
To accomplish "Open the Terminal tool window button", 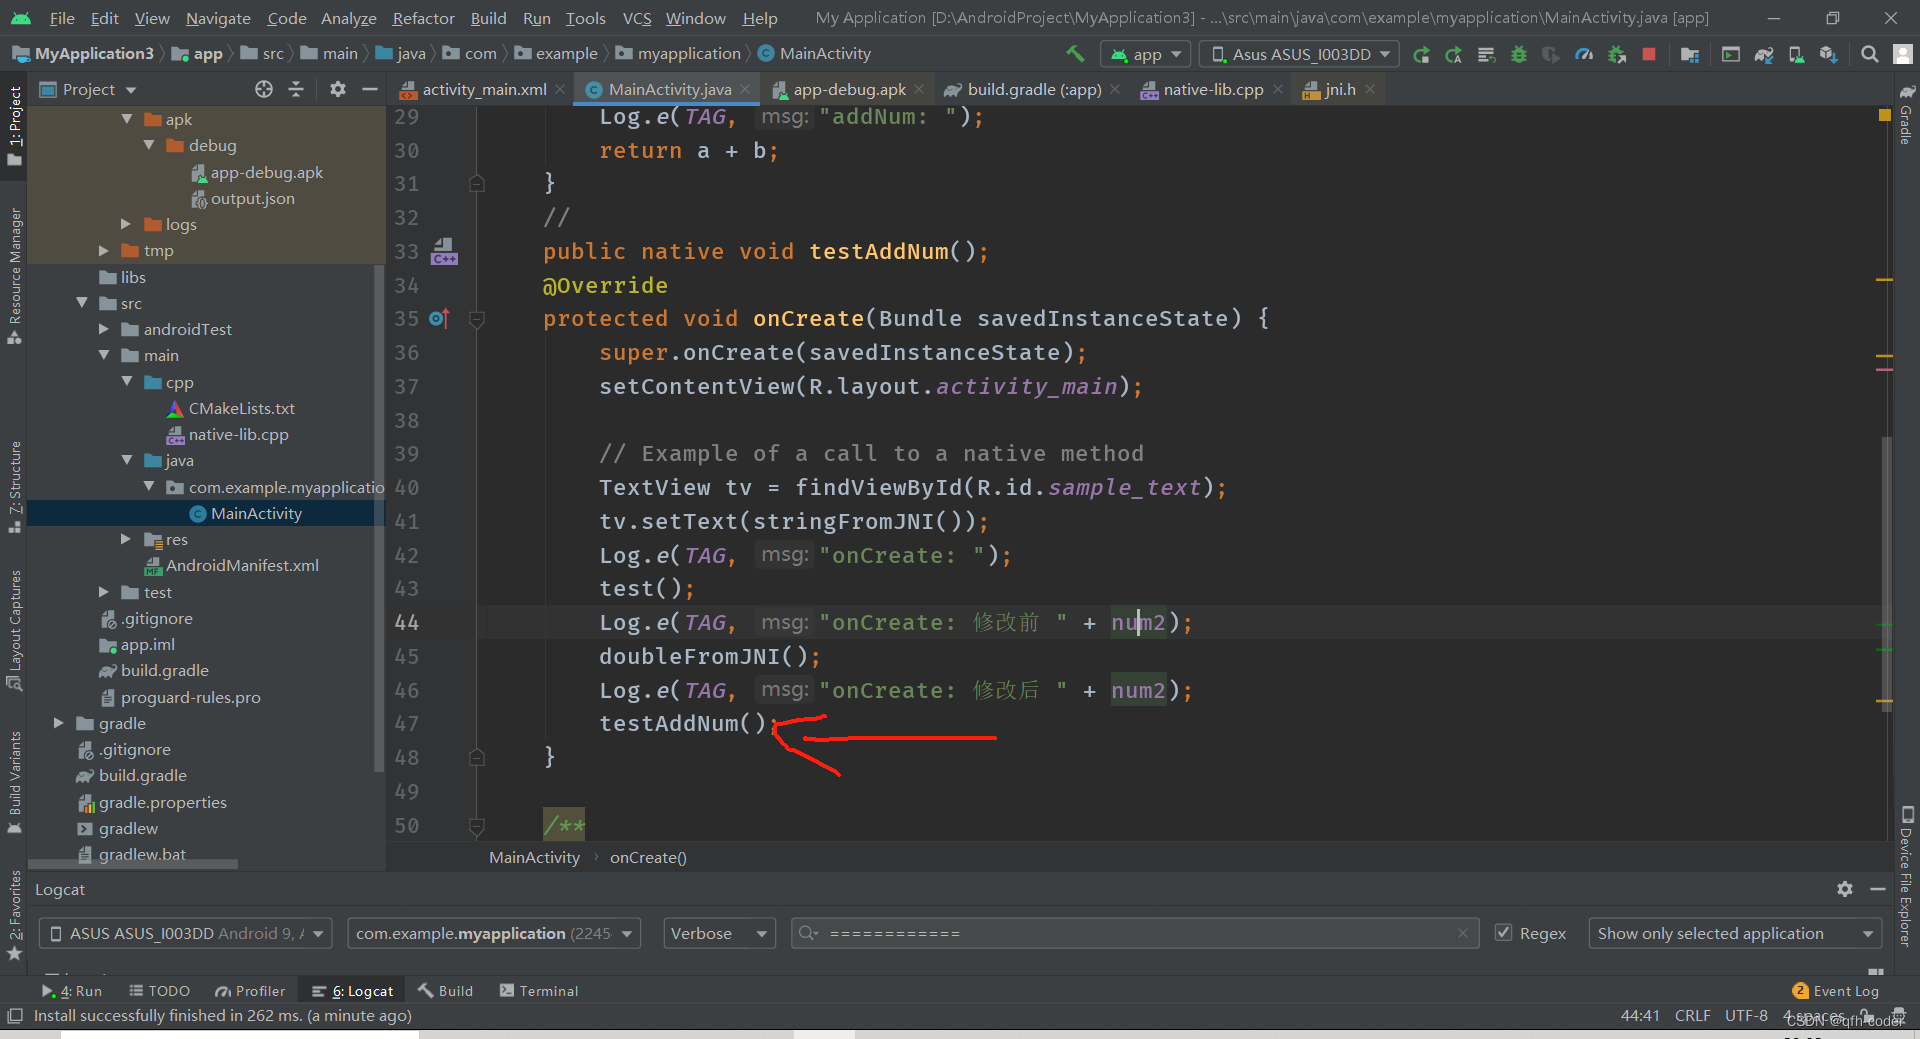I will pos(539,991).
